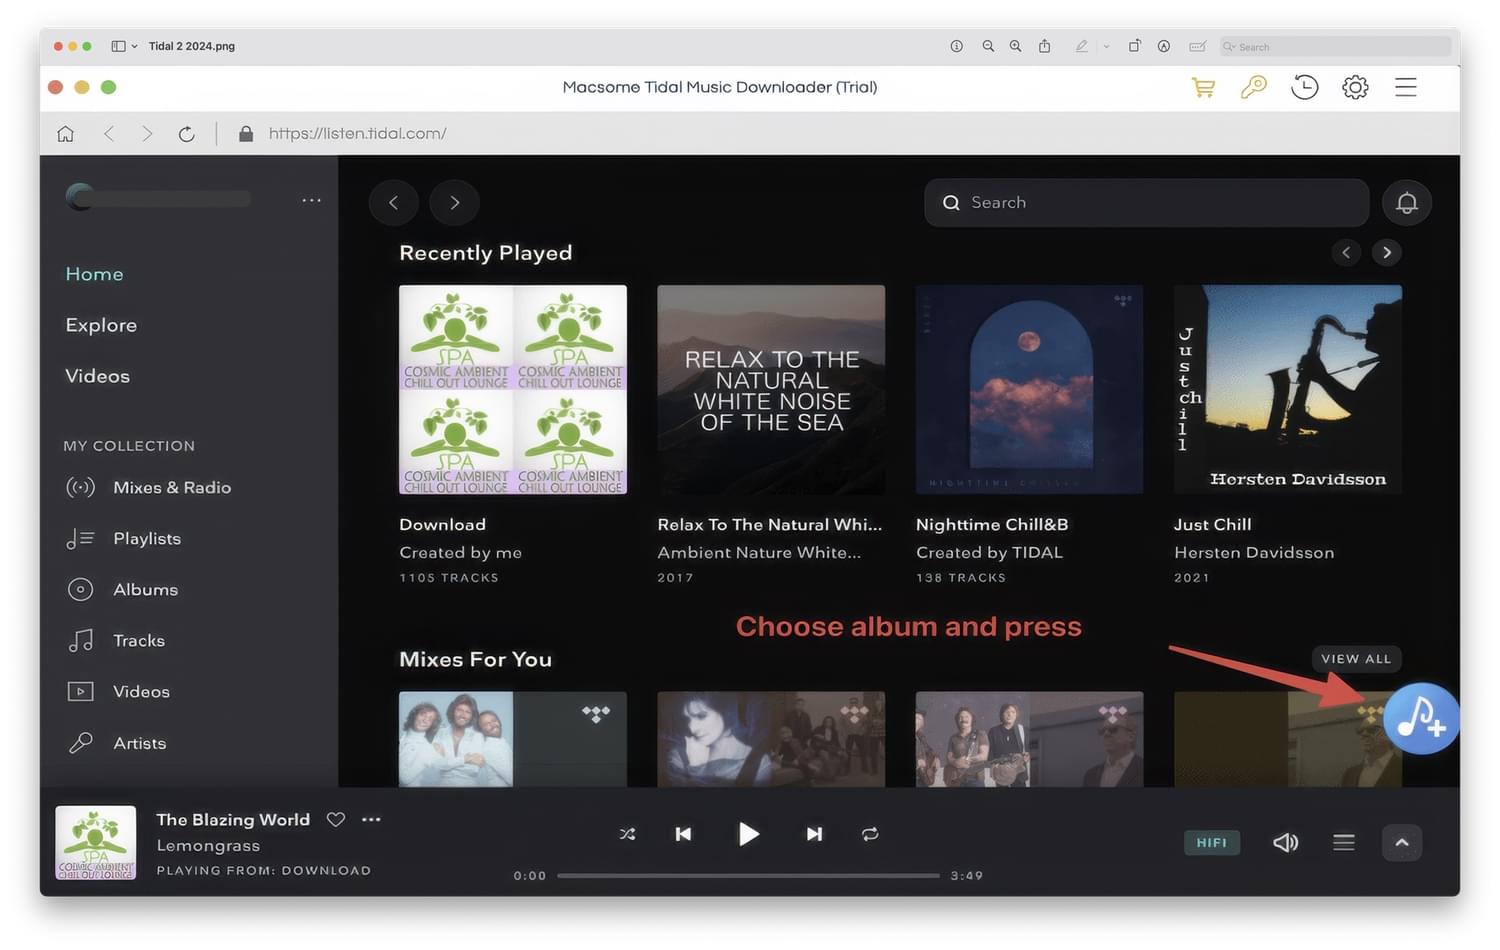Toggle repeat mode

[870, 834]
